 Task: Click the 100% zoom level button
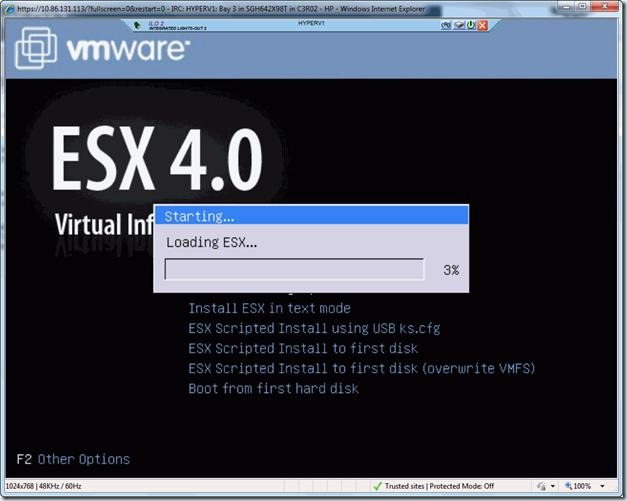pos(578,486)
